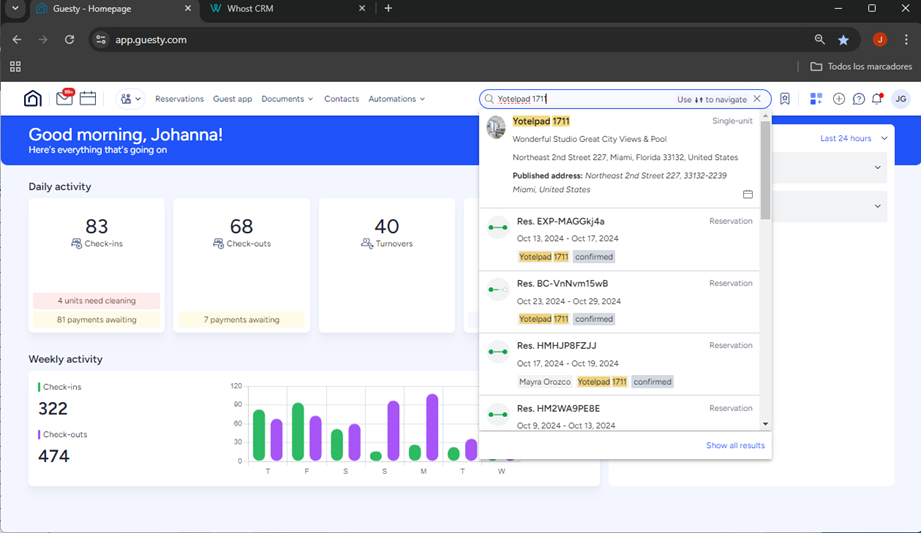Click Show all results link

(735, 445)
